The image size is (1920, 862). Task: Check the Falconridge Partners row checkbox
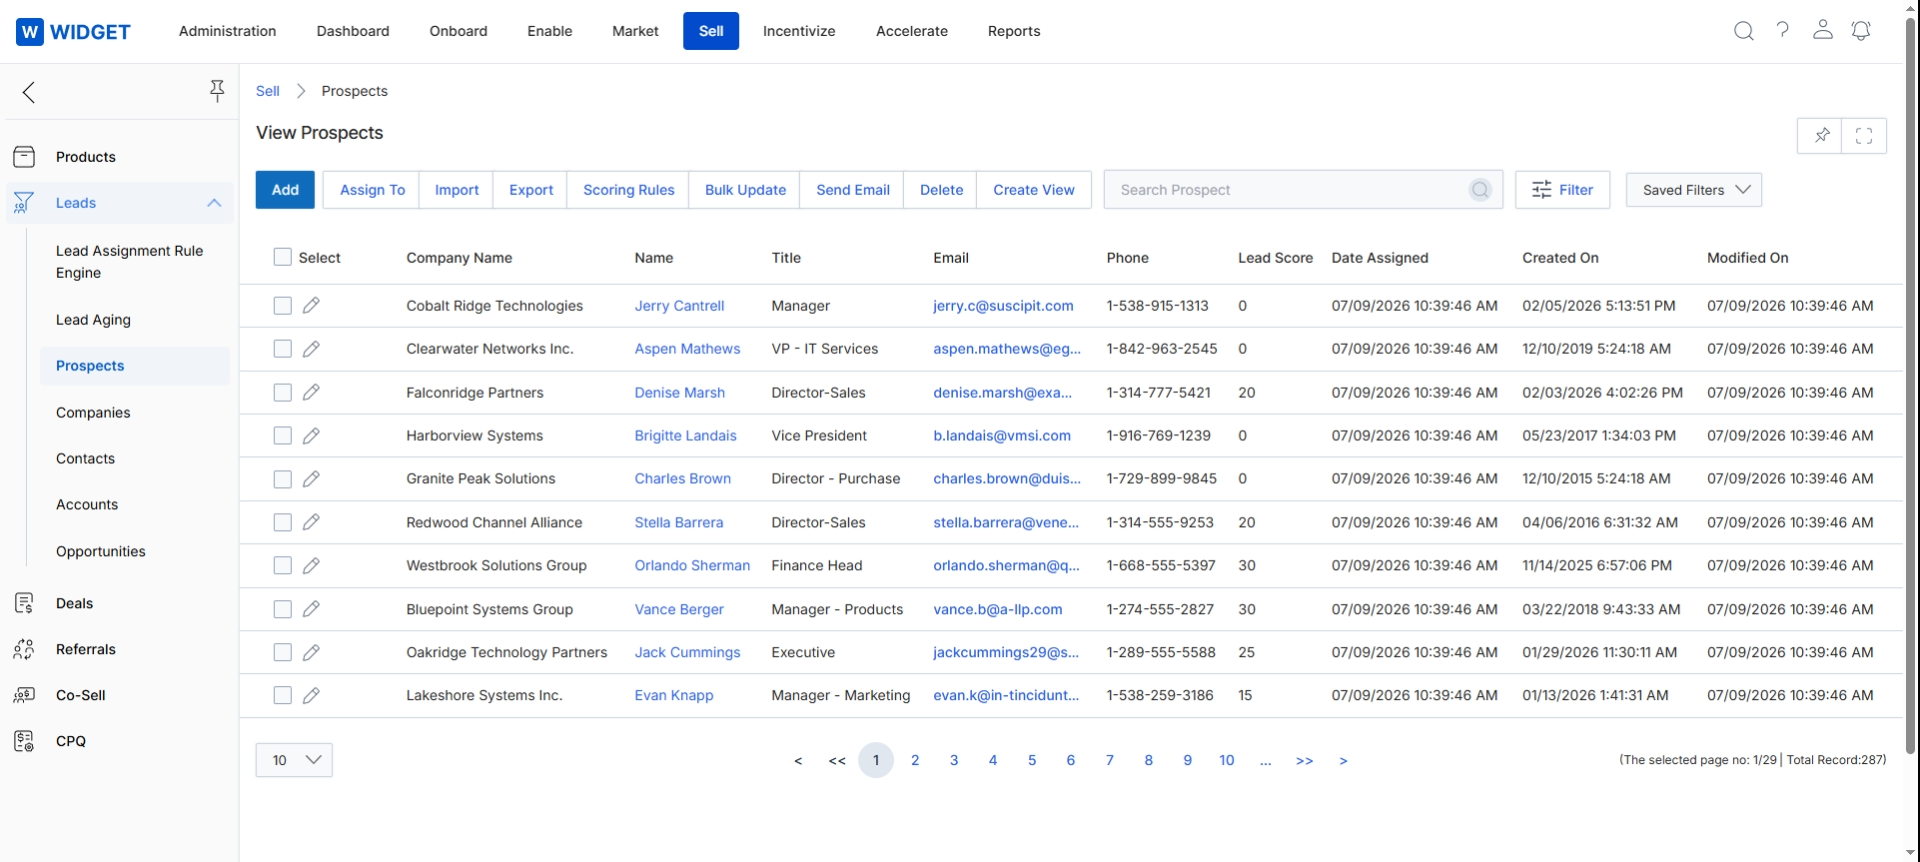283,392
